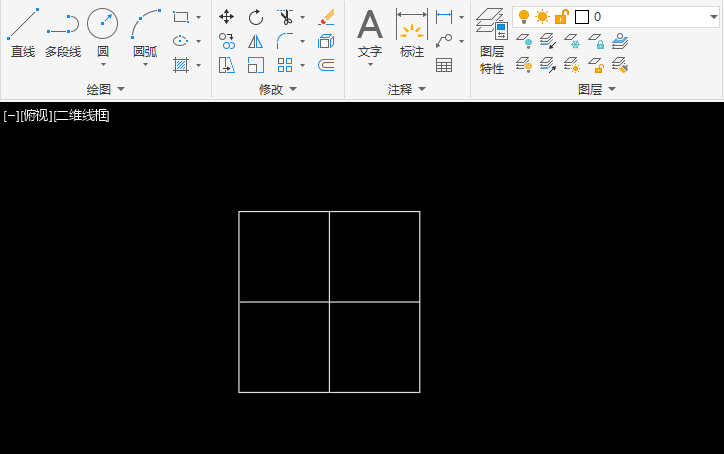The height and width of the screenshot is (454, 724).
Task: Click the layer Off tool icon
Action: coord(524,41)
